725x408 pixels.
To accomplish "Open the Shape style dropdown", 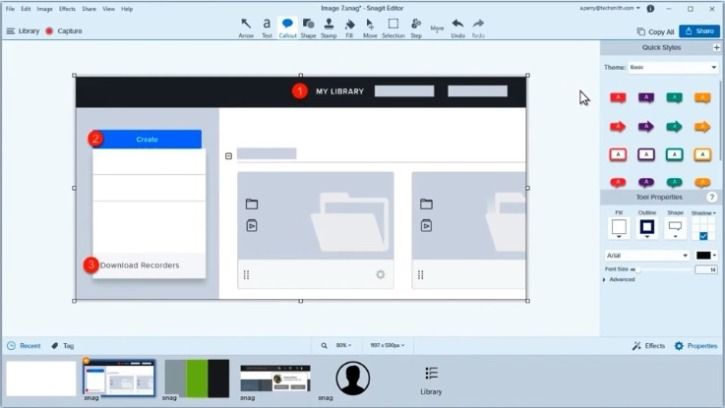I will coord(675,228).
